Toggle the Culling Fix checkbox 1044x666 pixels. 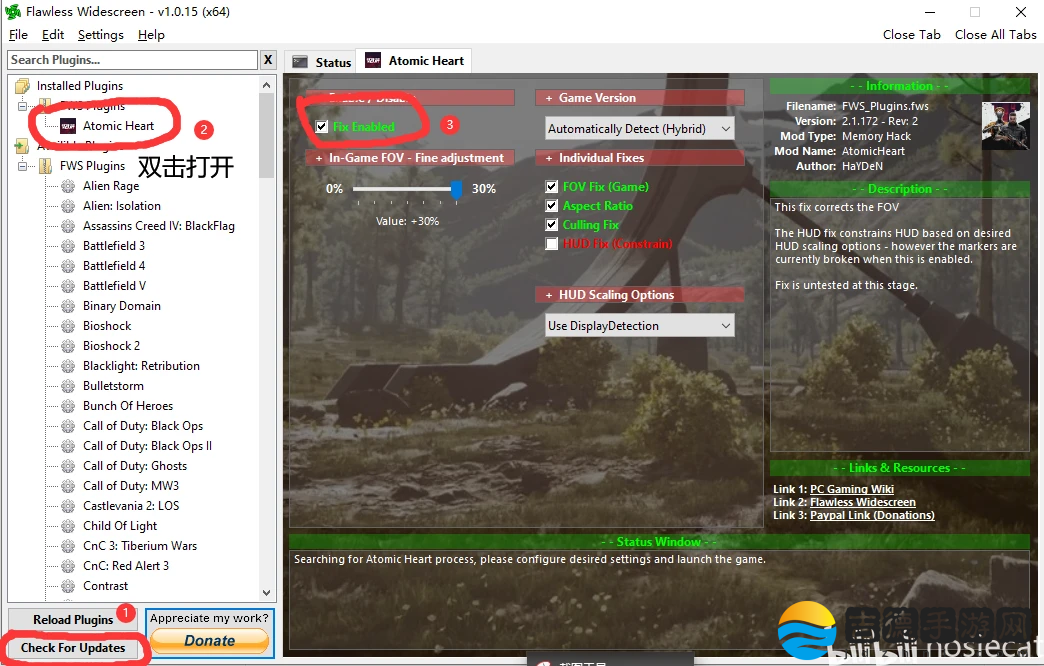pos(551,224)
